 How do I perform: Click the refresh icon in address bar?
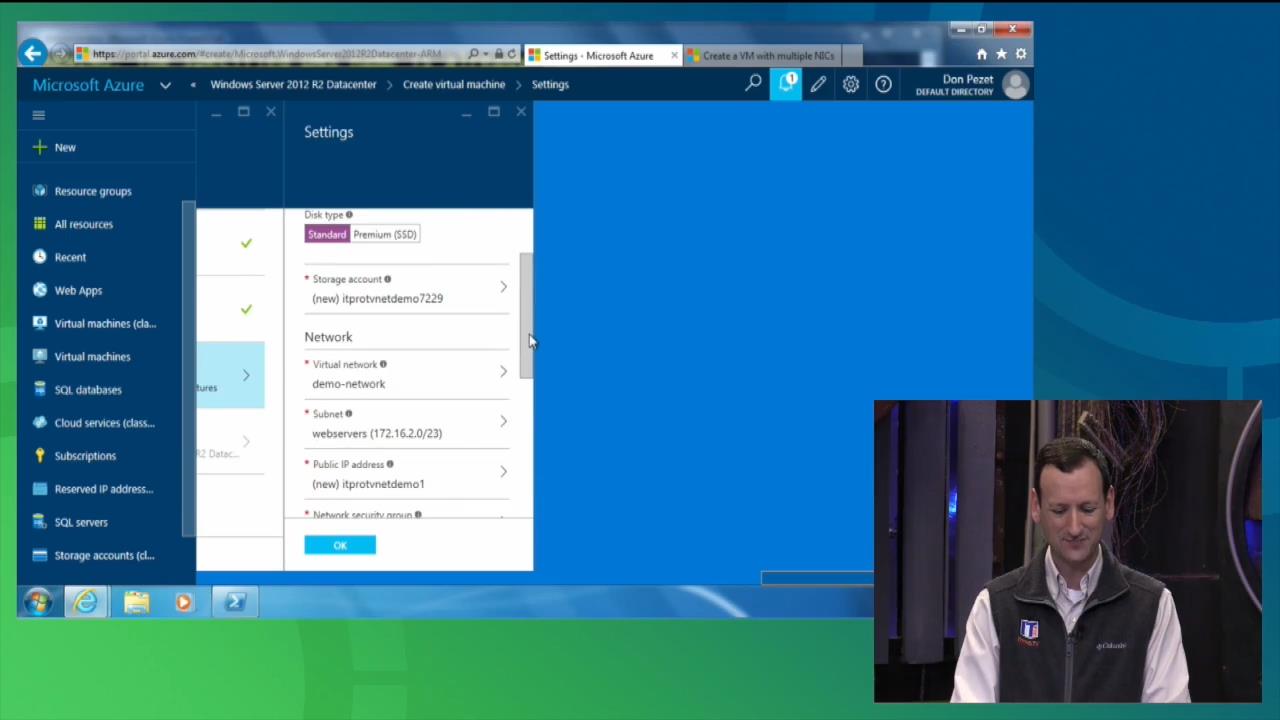coord(511,54)
